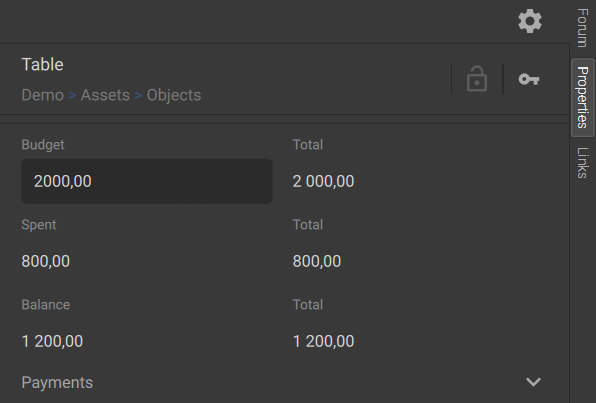Viewport: 596px width, 403px height.
Task: Select the Properties side tab
Action: [x=583, y=97]
